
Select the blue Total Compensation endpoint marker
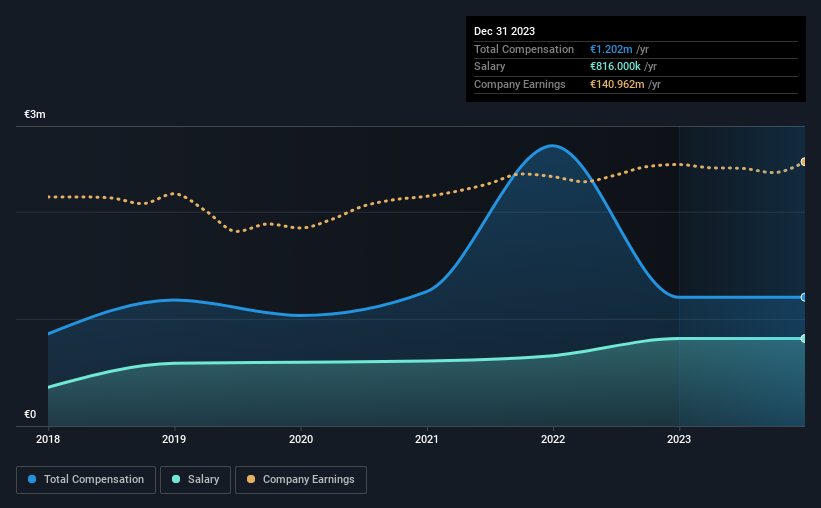click(804, 297)
